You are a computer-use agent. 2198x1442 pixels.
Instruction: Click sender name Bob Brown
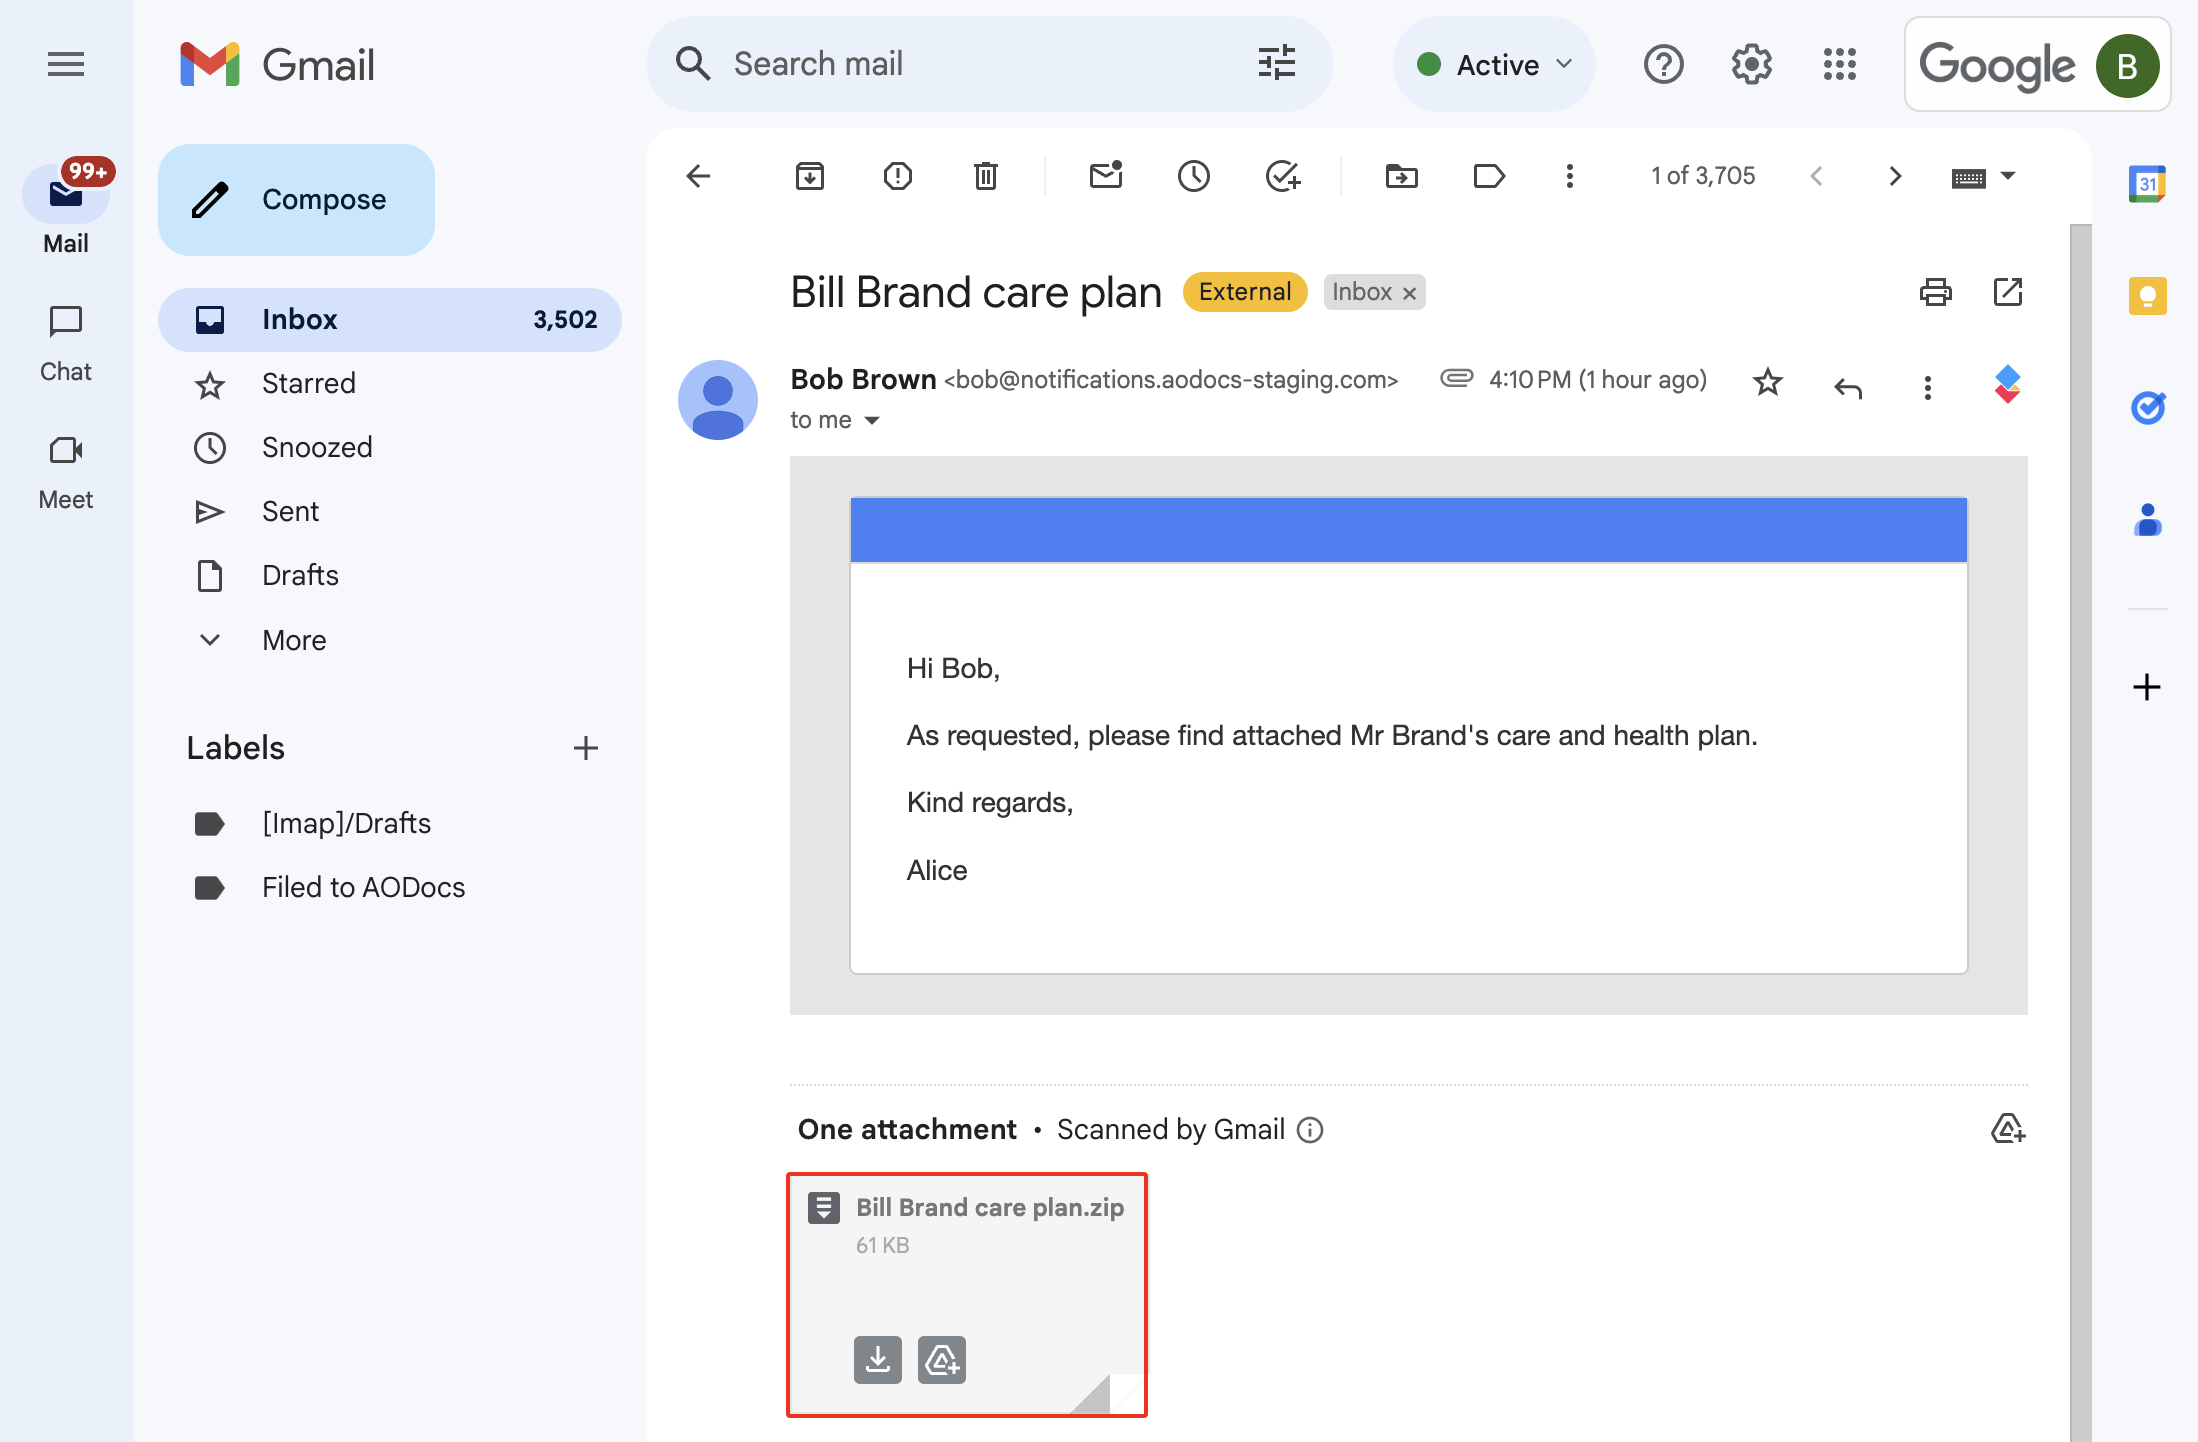point(863,380)
